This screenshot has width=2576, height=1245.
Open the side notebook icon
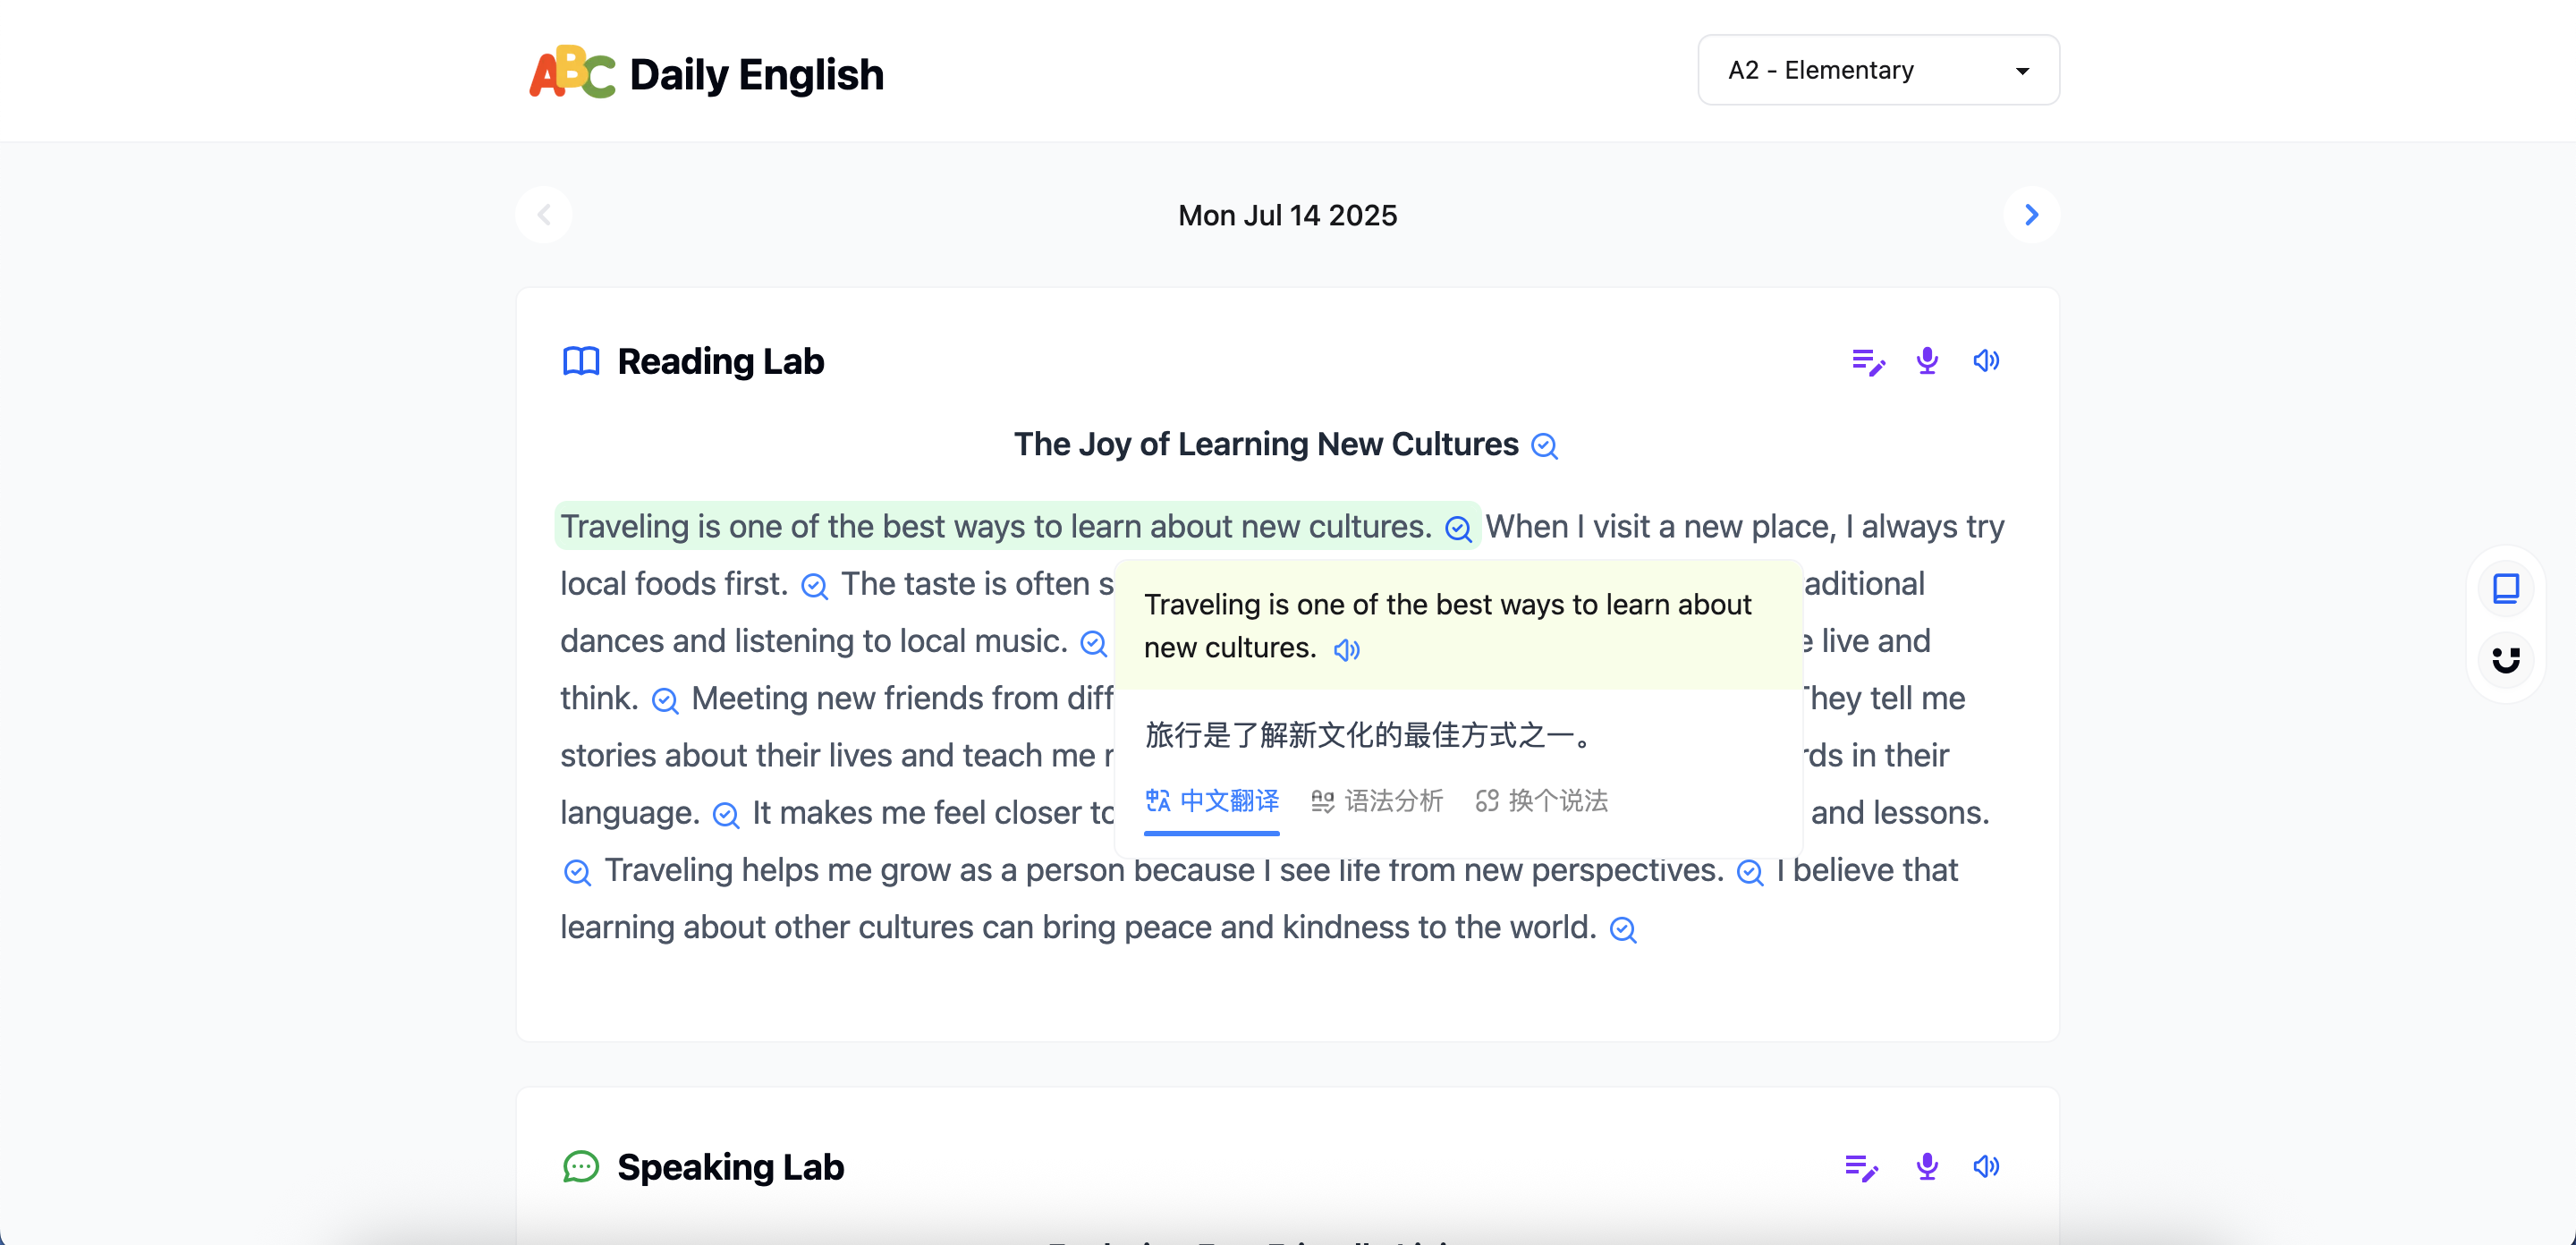2505,588
